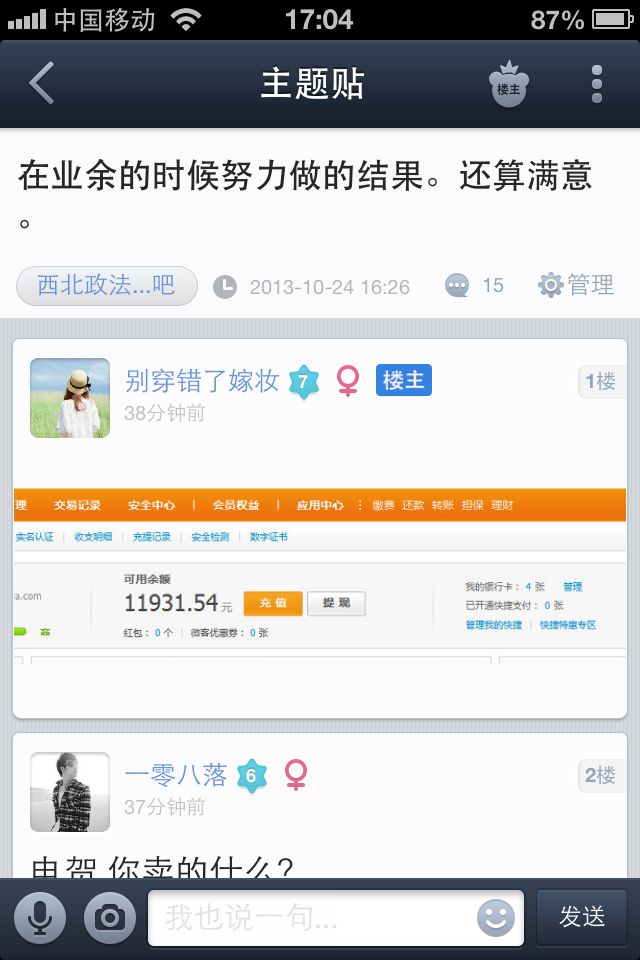Tap the comment bubble reply count icon
Viewport: 640px width, 960px height.
pos(457,285)
